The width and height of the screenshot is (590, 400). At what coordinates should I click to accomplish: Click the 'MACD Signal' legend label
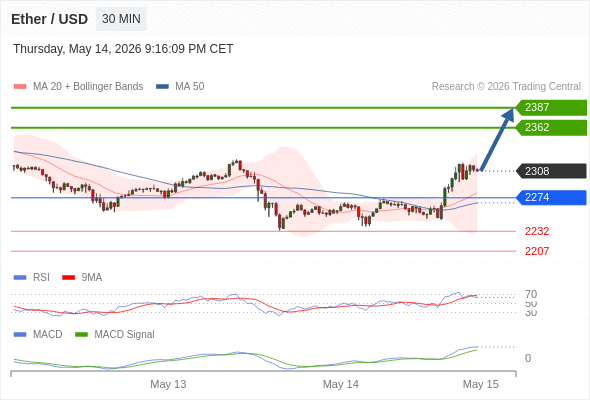pos(124,335)
